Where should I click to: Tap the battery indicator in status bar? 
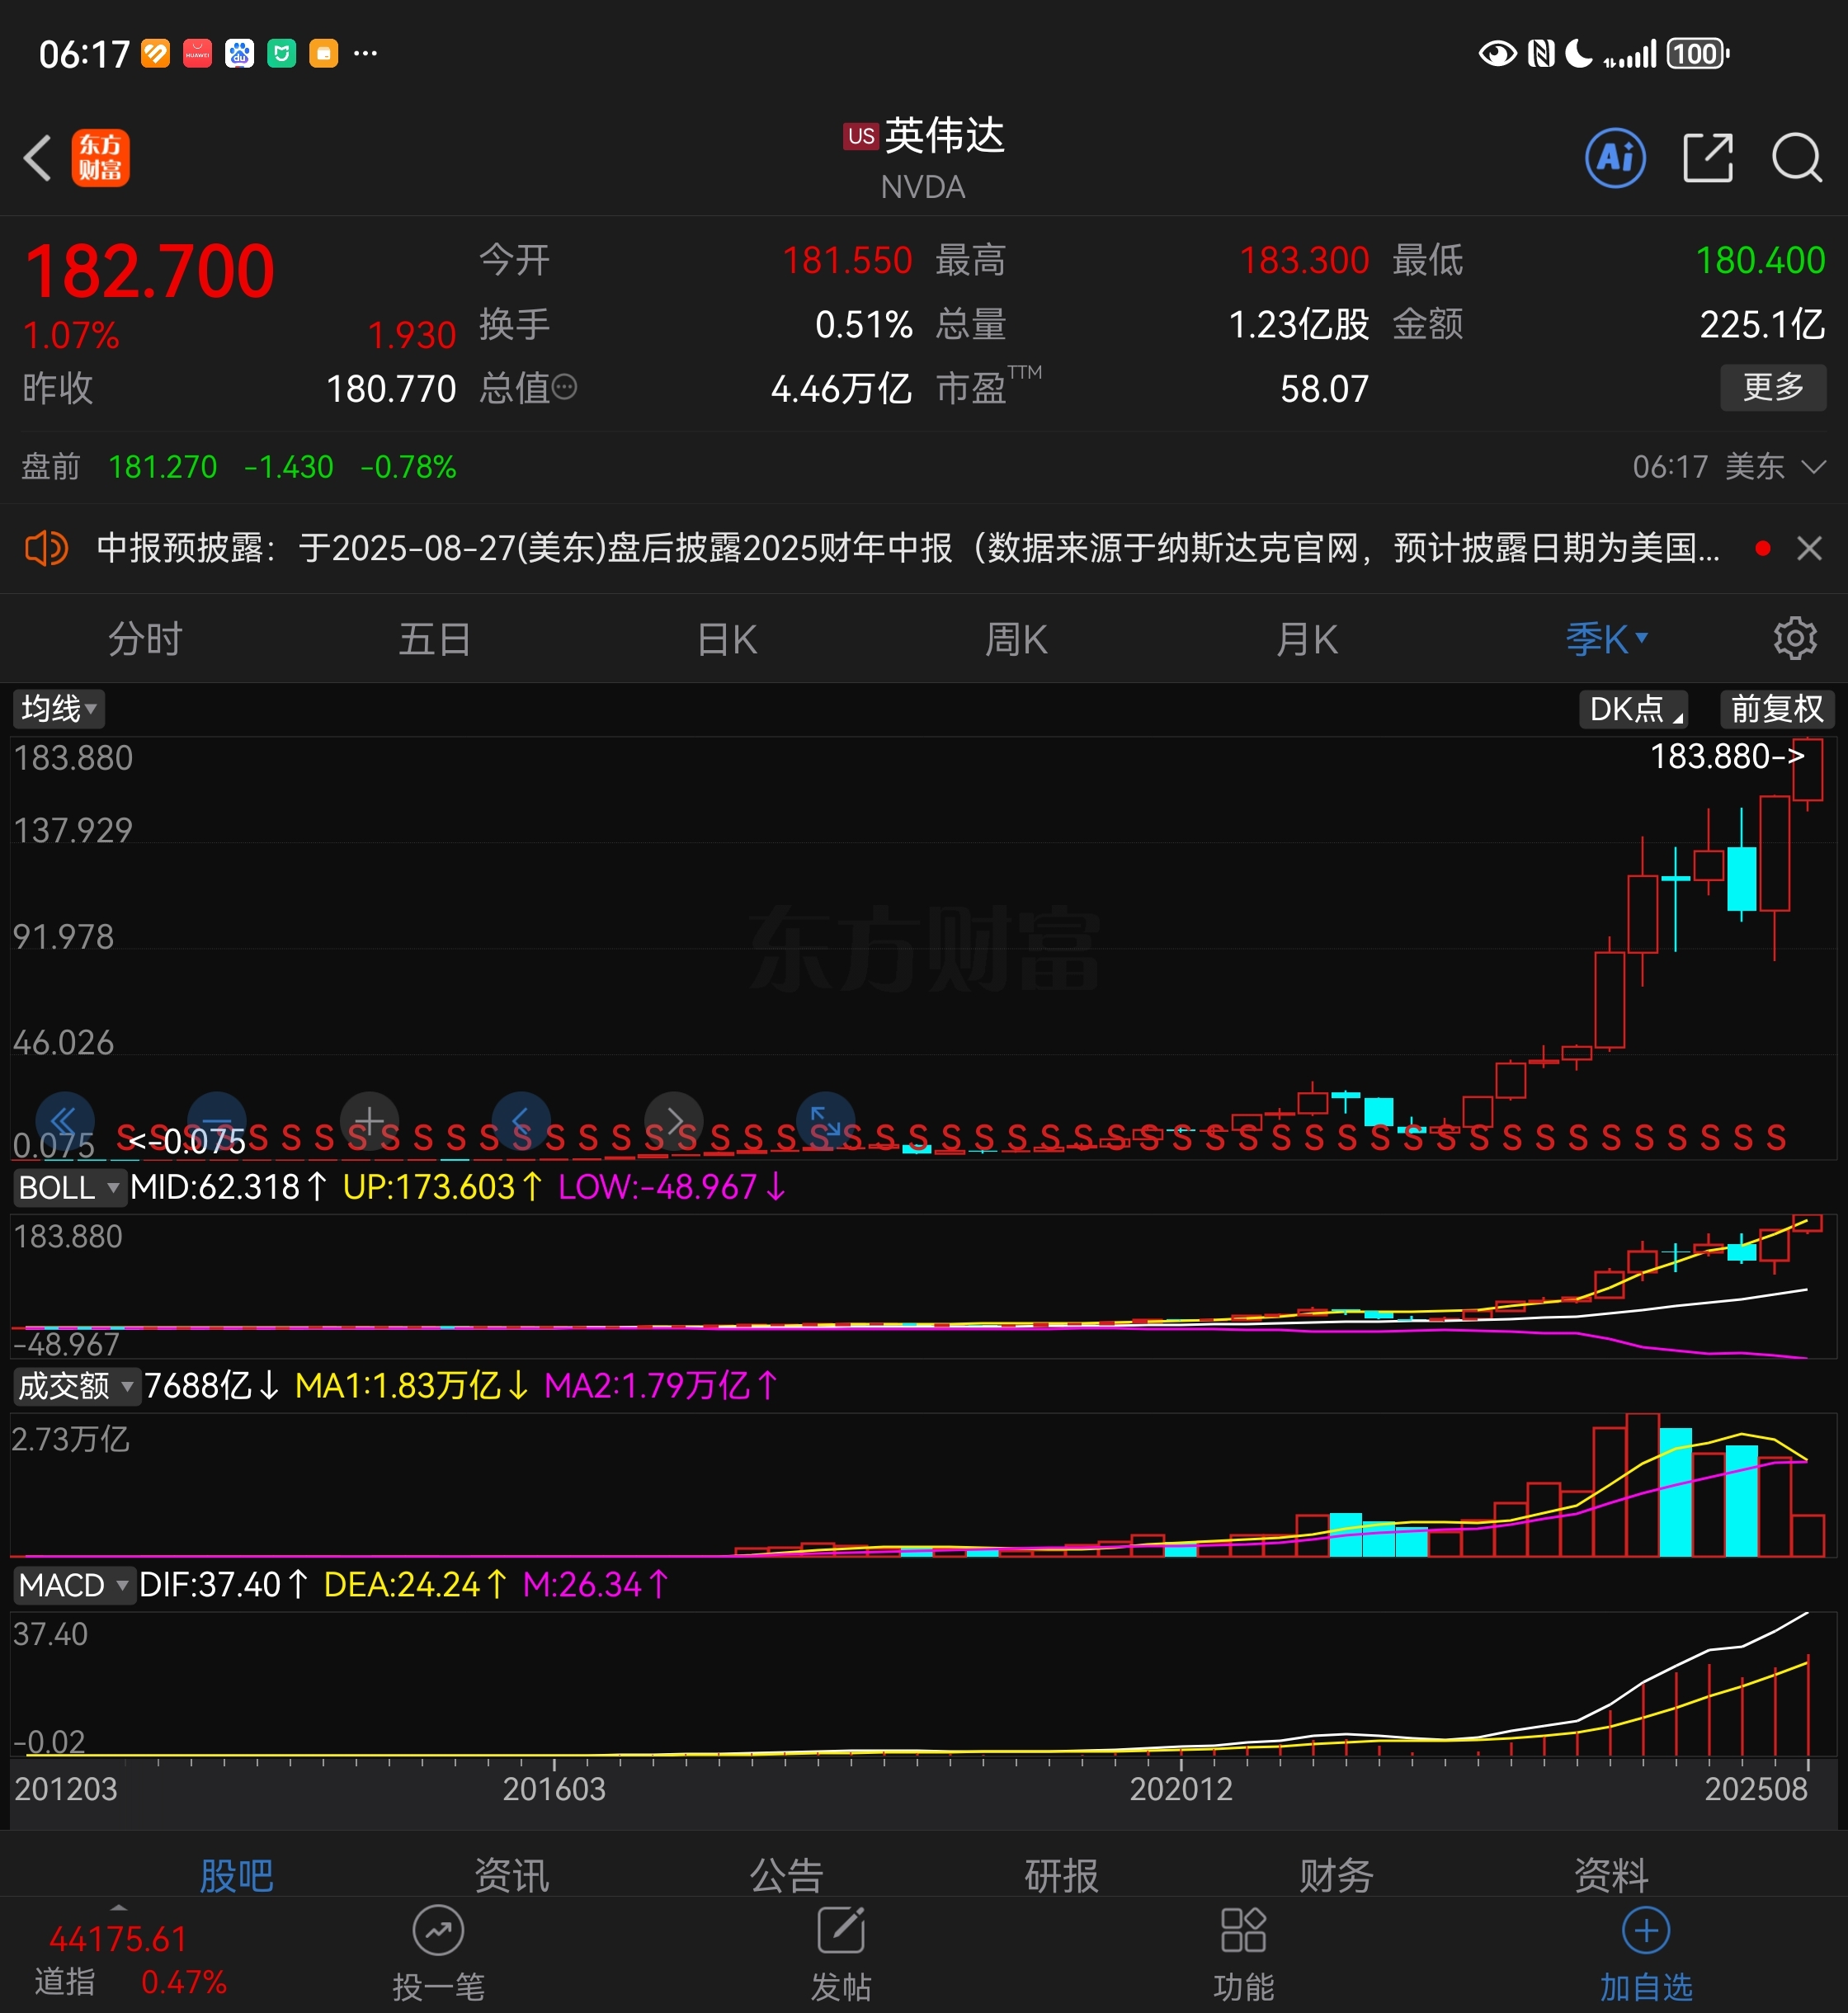(1697, 54)
